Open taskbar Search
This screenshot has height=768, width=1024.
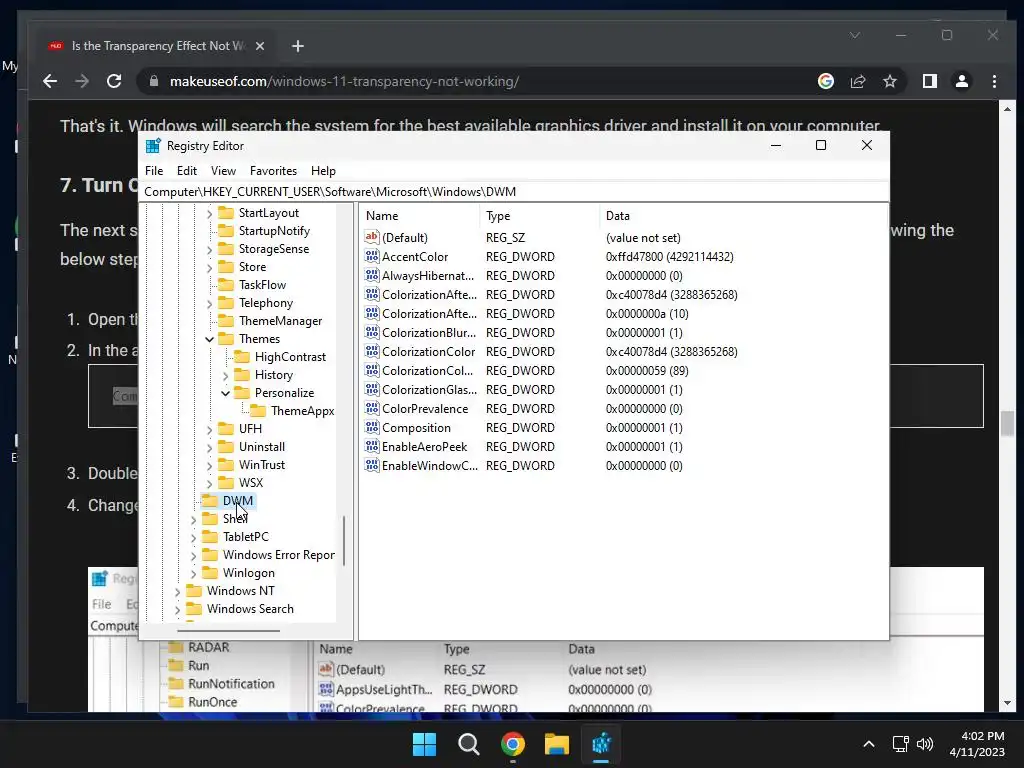click(468, 744)
